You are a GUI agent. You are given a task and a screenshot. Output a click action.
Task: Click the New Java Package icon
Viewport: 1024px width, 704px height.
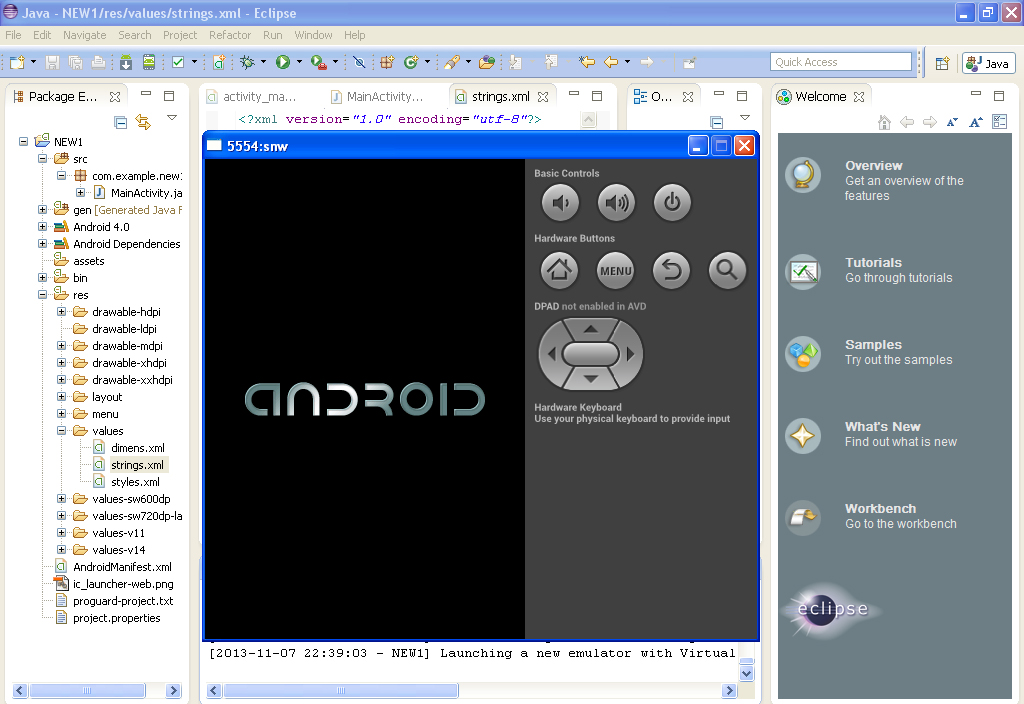point(387,62)
